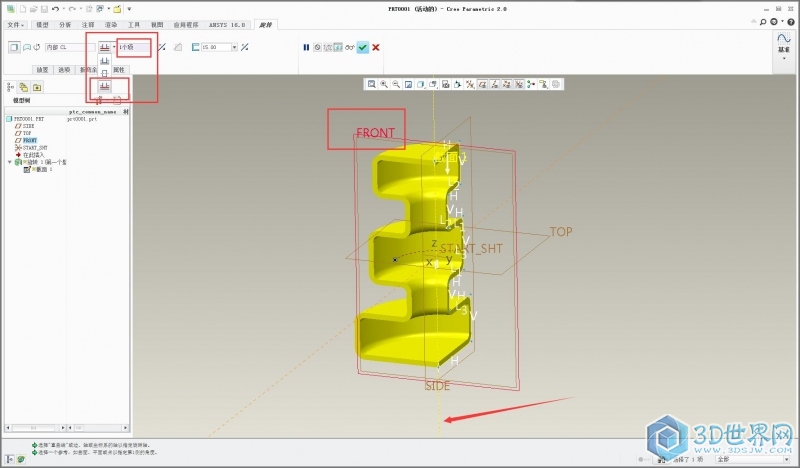Click the Zoom In magnifier icon
The image size is (800, 468).
pyautogui.click(x=384, y=84)
